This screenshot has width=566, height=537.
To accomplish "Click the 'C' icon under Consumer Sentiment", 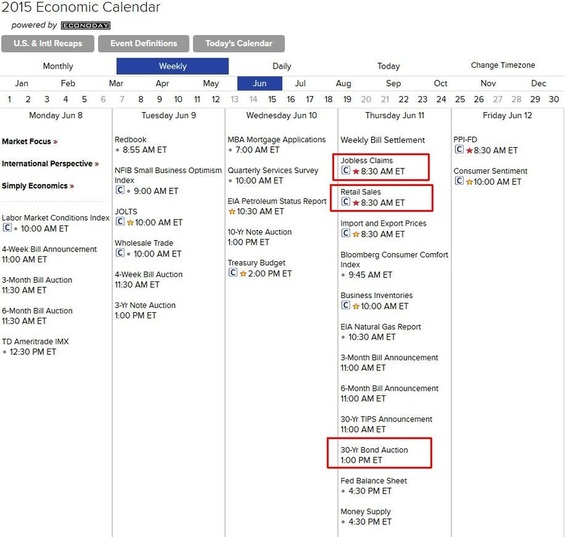I will [x=459, y=181].
